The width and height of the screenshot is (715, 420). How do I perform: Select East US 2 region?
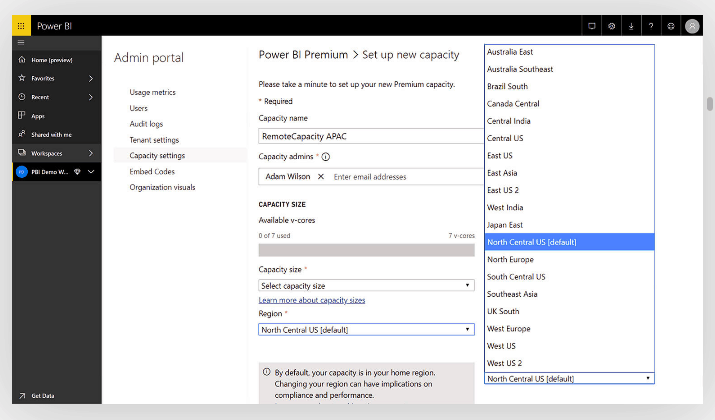coord(569,190)
